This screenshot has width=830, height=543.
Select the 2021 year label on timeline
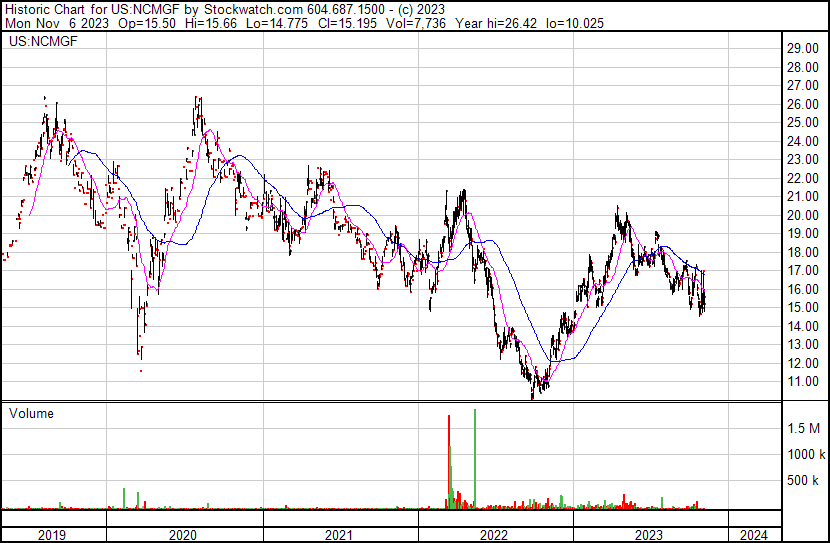(340, 534)
